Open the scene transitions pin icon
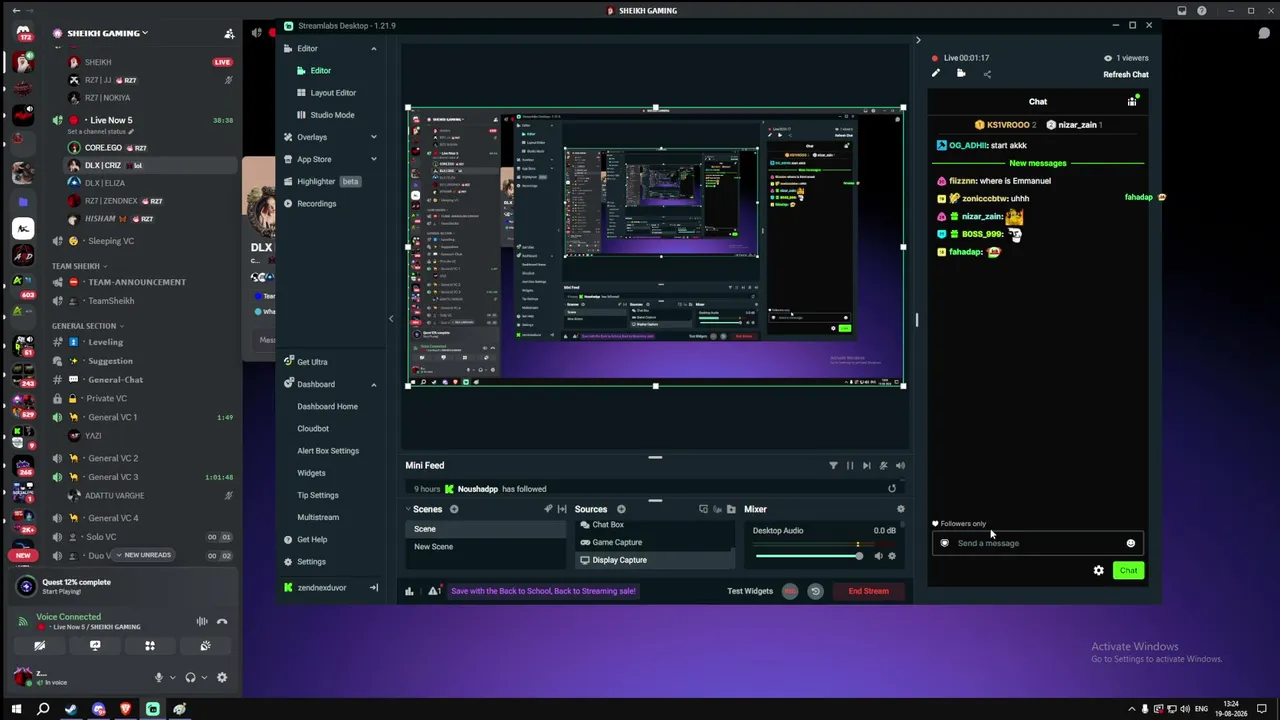 click(548, 509)
